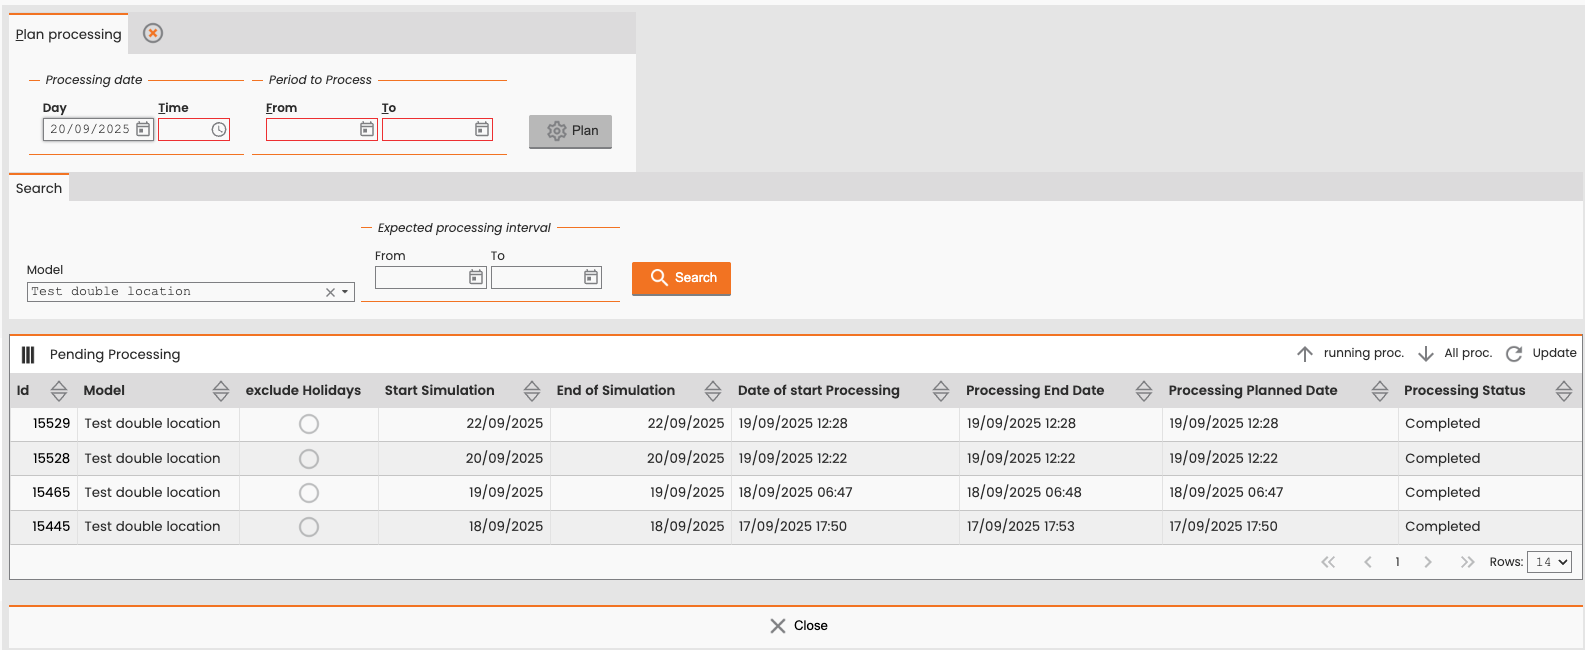This screenshot has height=650, width=1585.
Task: Select row with Id 15528
Action: pyautogui.click(x=795, y=459)
